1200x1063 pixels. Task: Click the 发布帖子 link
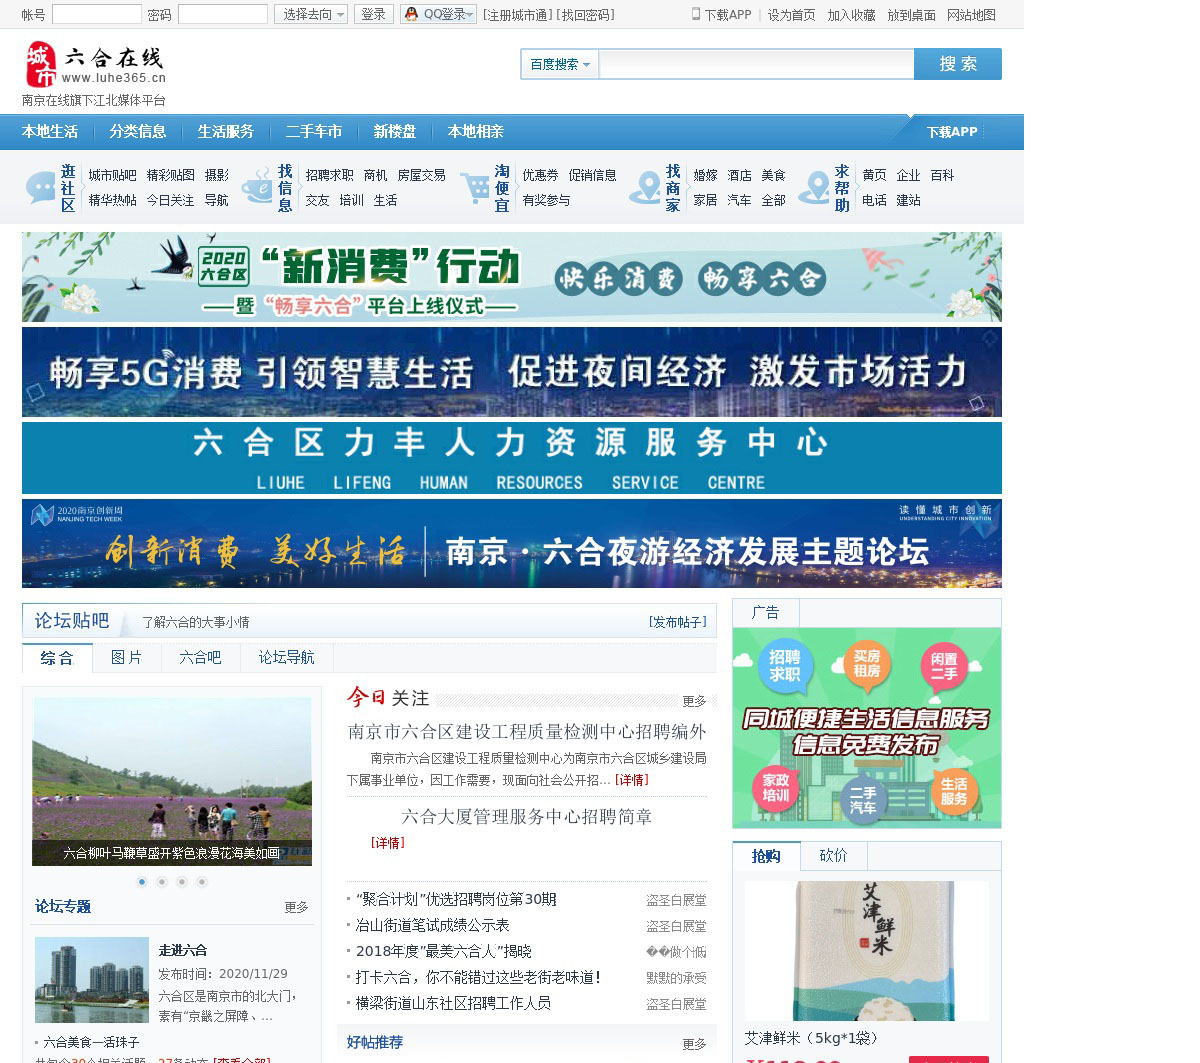coord(678,622)
